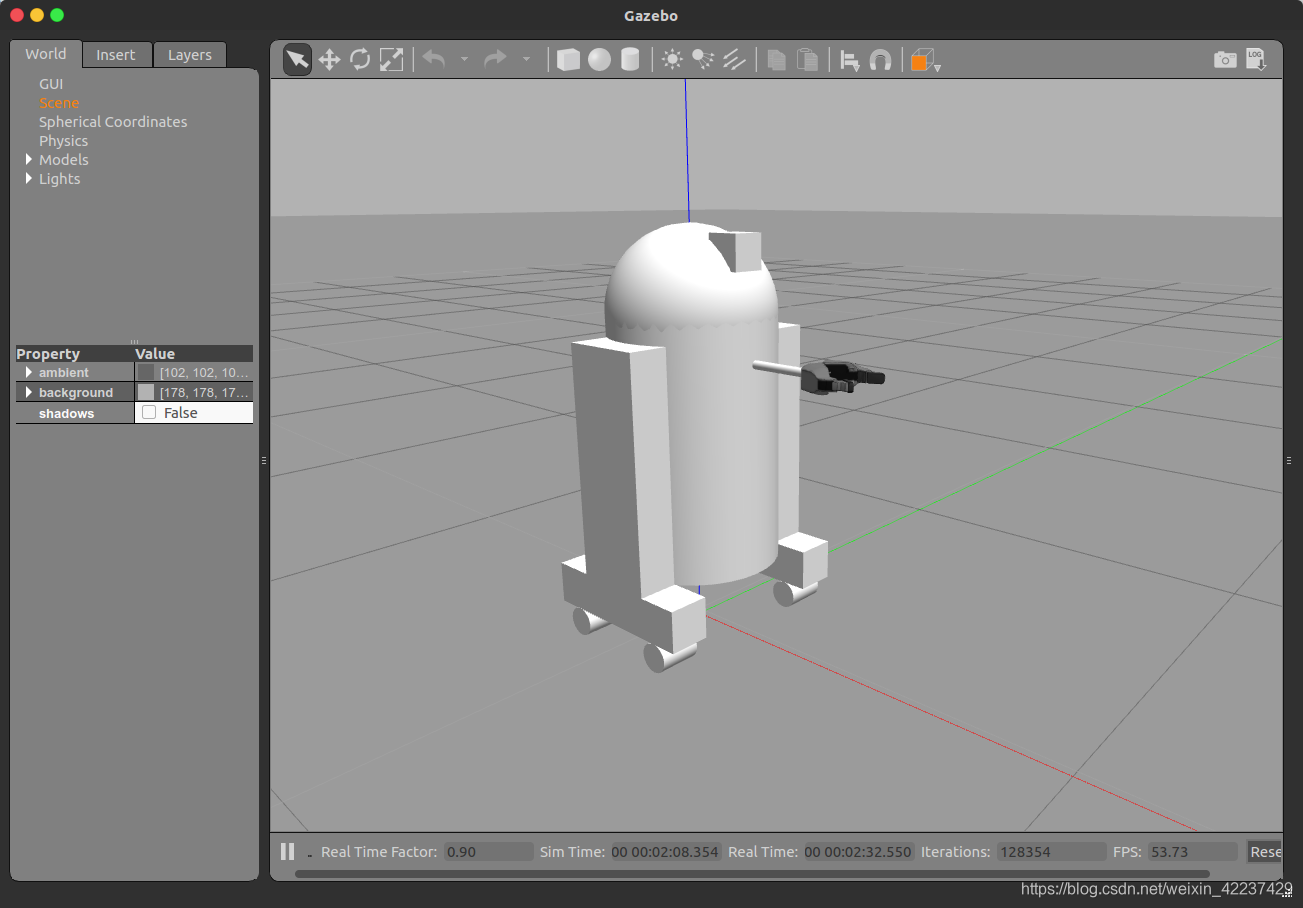Screen dimensions: 1303x908
Task: Click the right panel splitter handle
Action: [x=1288, y=460]
